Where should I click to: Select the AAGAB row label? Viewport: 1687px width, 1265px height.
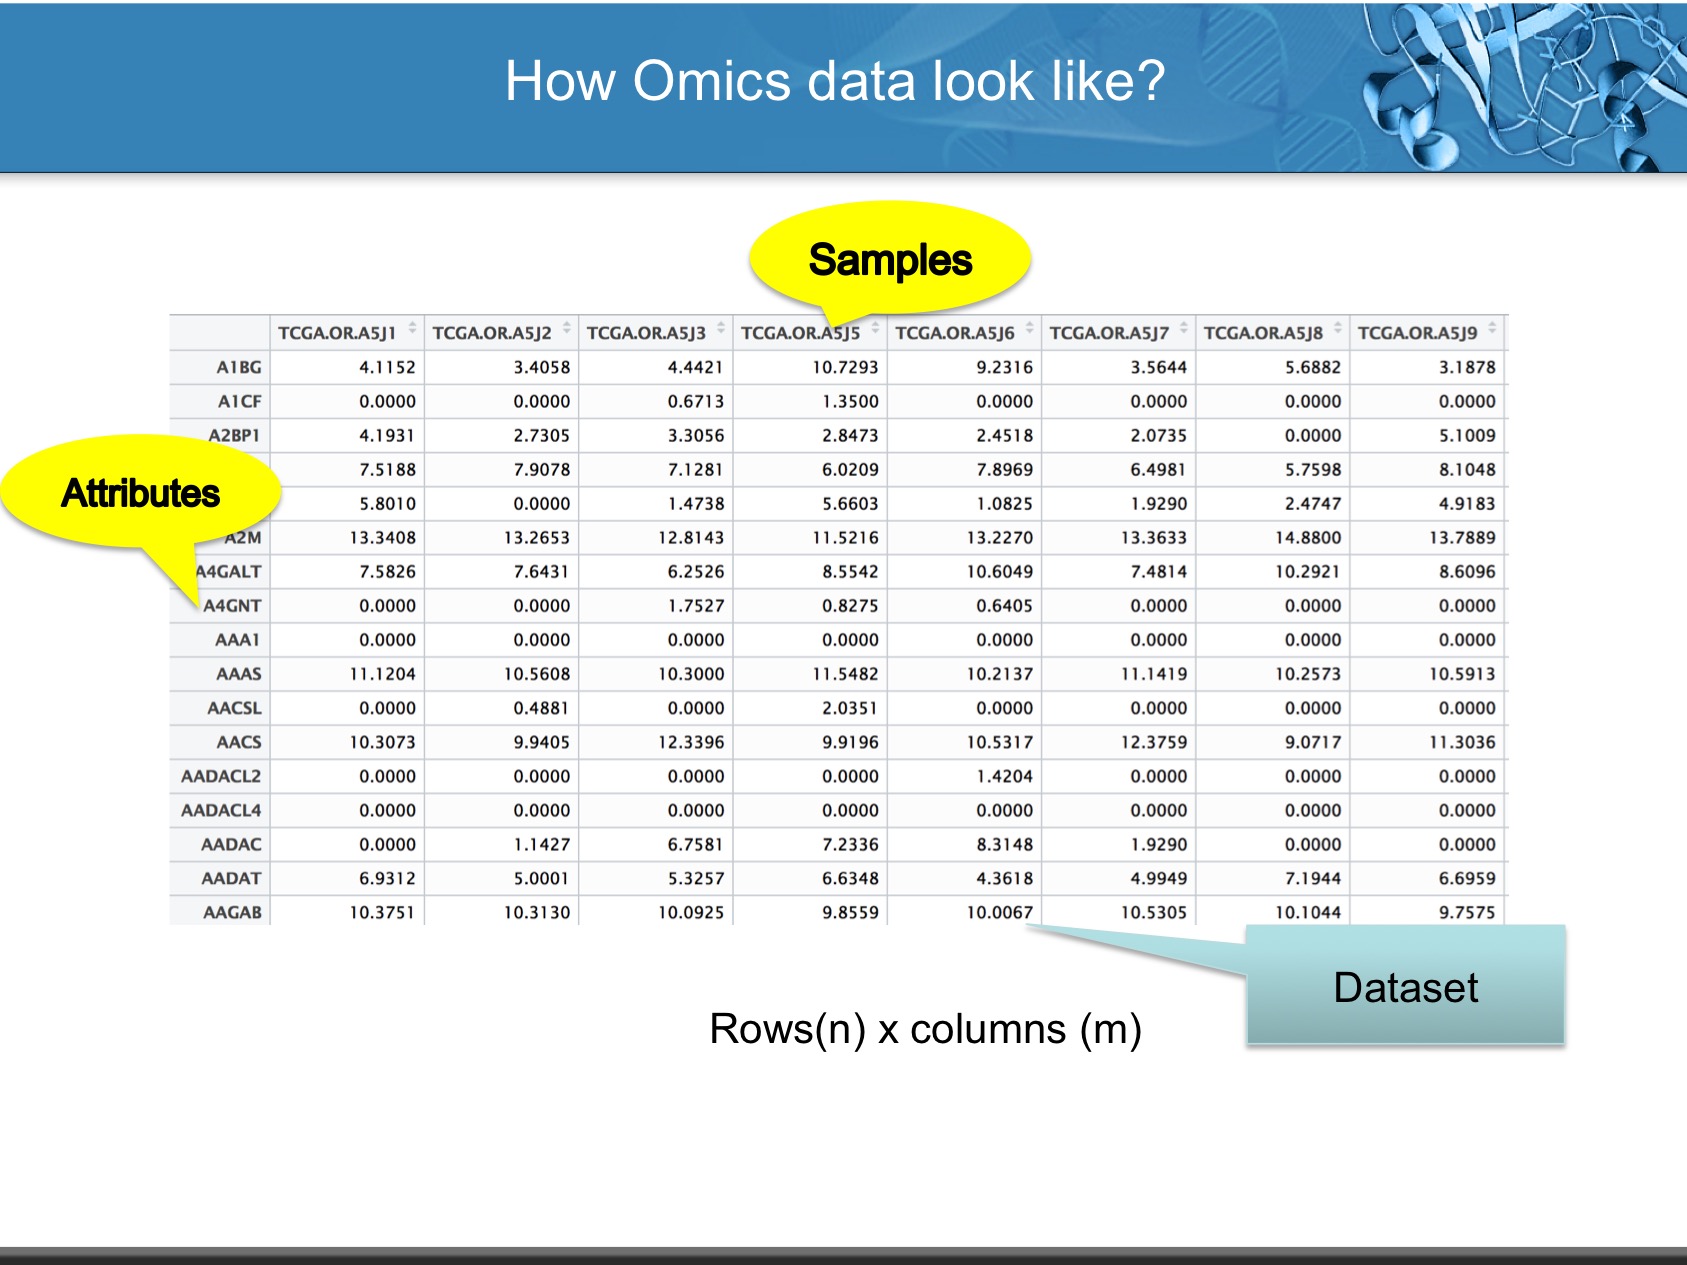(x=232, y=912)
